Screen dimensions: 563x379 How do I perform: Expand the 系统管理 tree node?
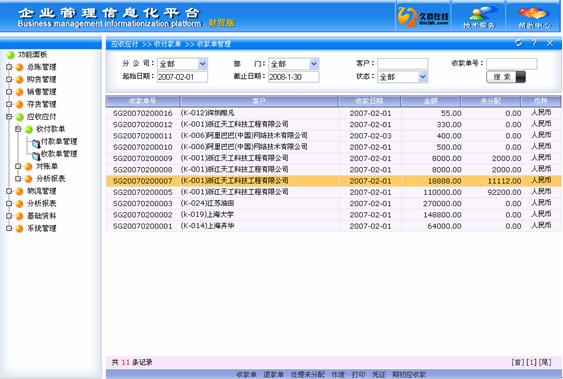pyautogui.click(x=9, y=228)
